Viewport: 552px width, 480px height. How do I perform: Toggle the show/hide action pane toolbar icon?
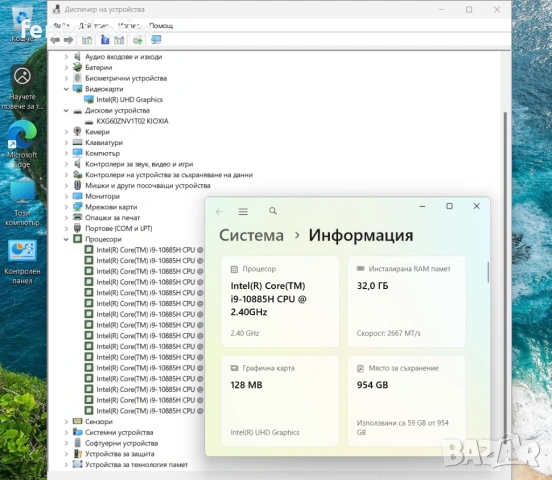pos(119,40)
